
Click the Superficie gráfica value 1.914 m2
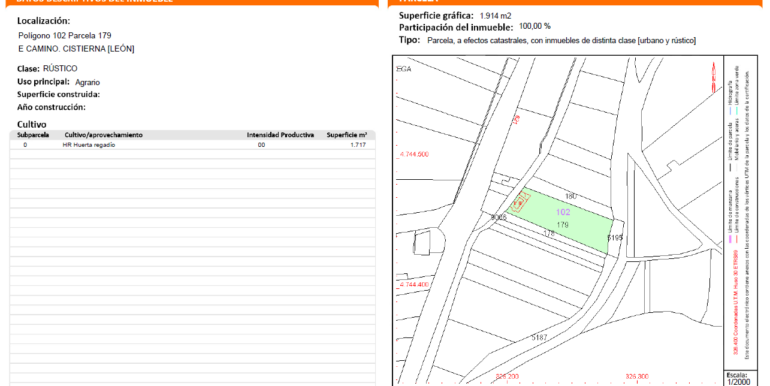pyautogui.click(x=495, y=16)
